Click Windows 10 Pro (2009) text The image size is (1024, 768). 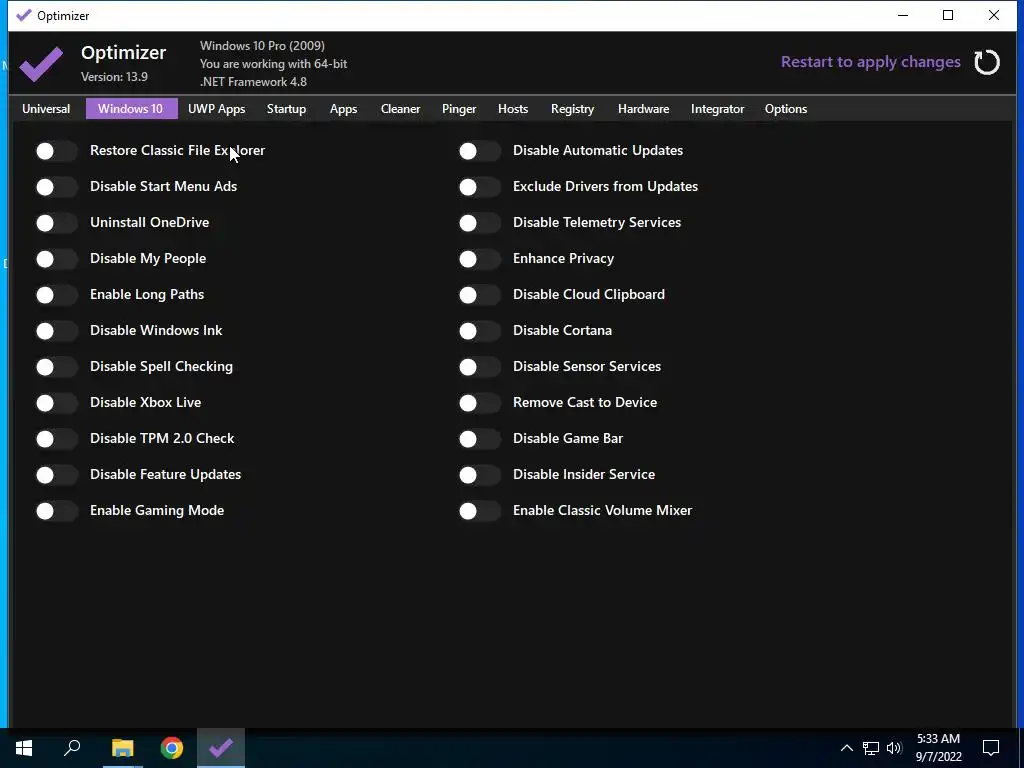[262, 46]
